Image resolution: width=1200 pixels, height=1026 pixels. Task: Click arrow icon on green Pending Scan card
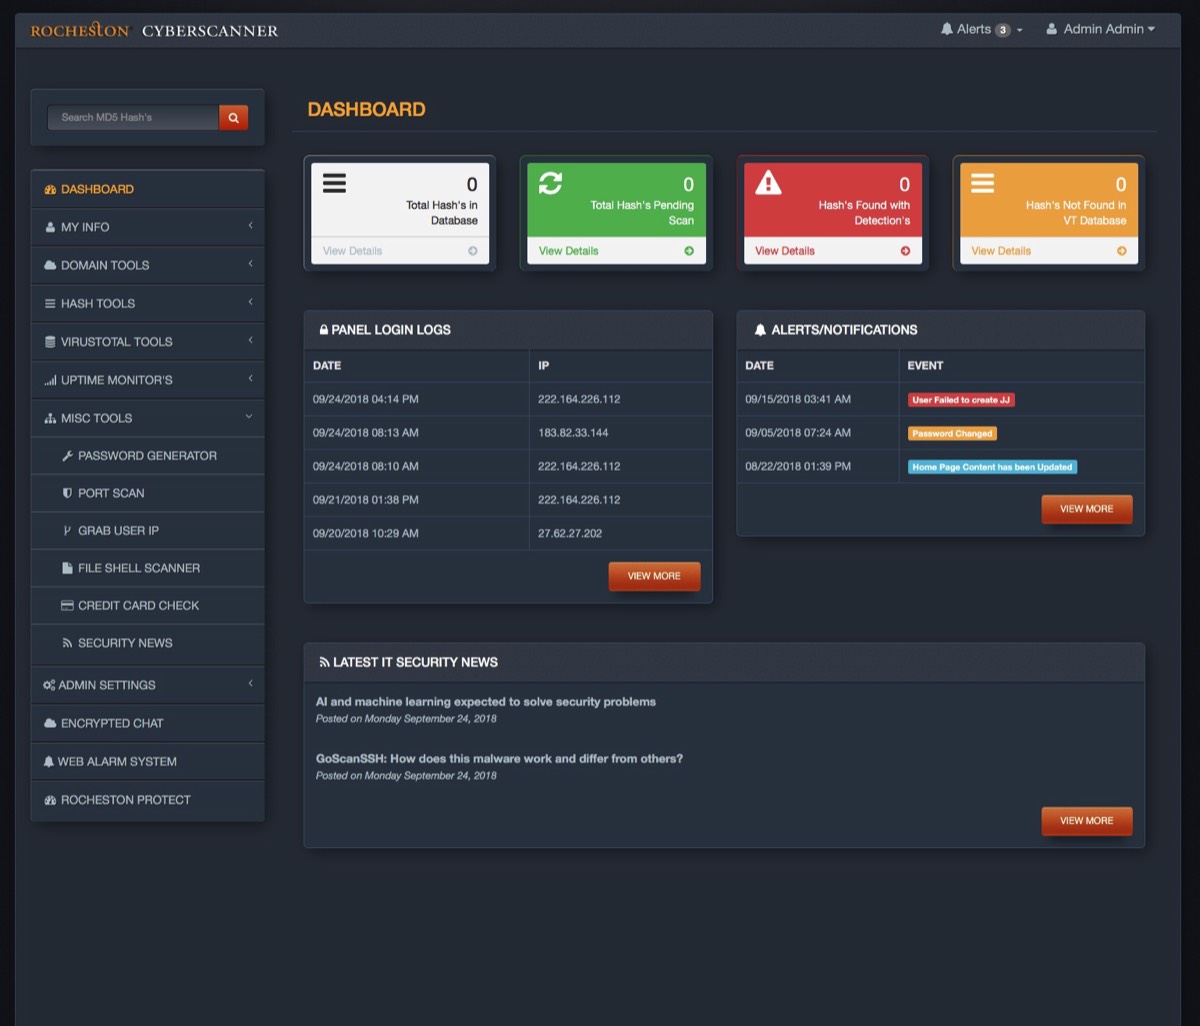pyautogui.click(x=689, y=251)
